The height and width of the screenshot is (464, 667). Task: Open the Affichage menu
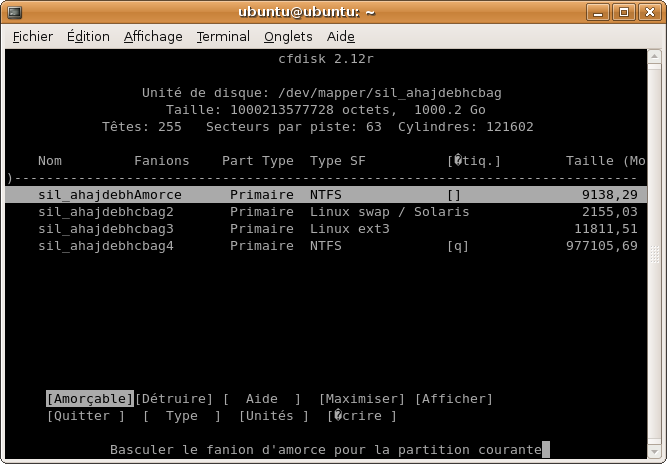[153, 36]
